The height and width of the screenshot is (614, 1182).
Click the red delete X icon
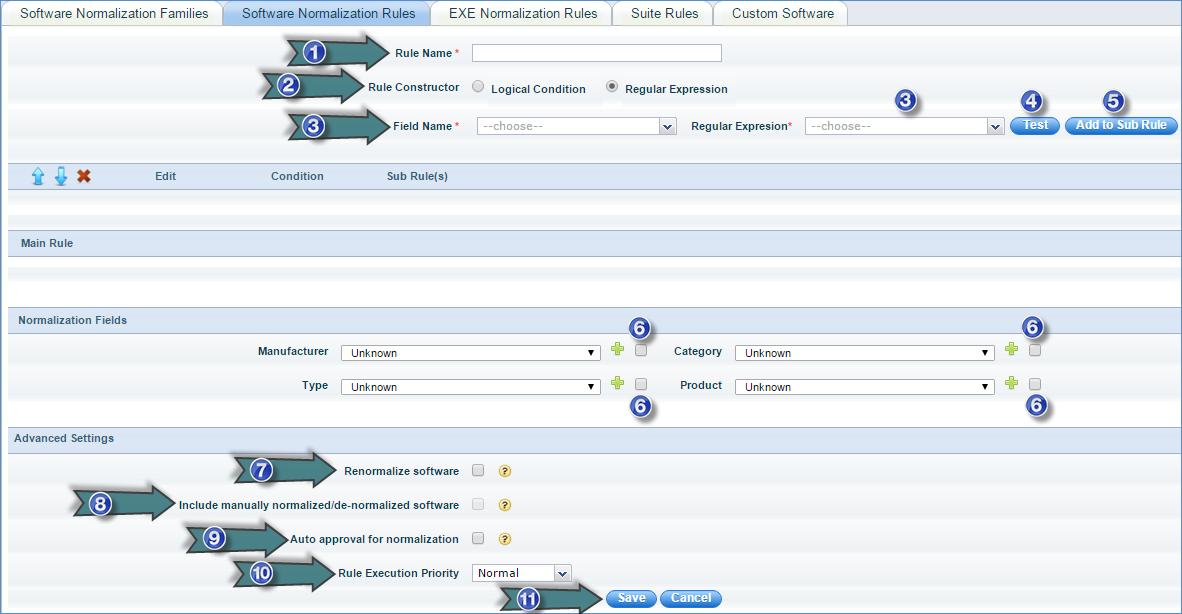tap(84, 176)
